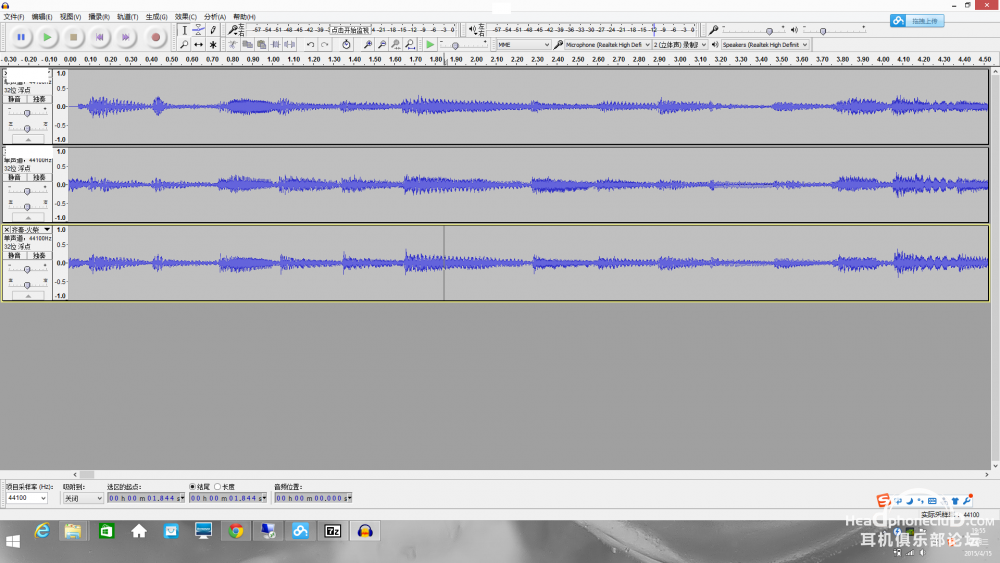Screen dimensions: 1000x563
Task: Close the 齐秦-火柴 track with X
Action: (6, 230)
